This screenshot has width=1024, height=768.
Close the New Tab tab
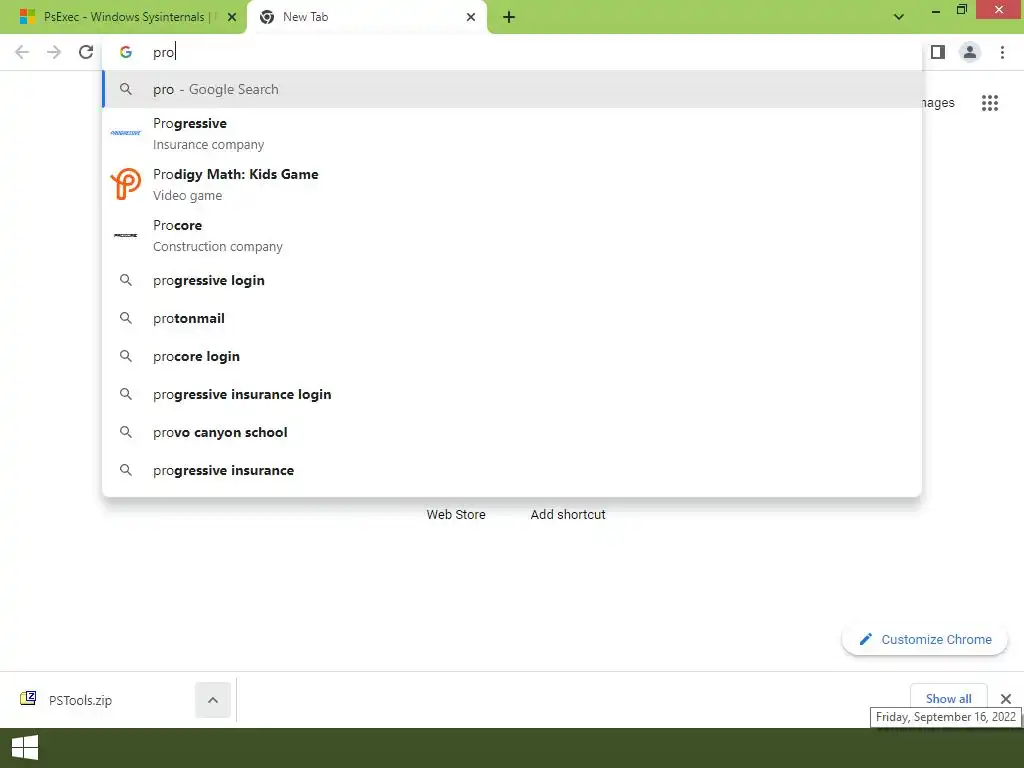pyautogui.click(x=471, y=17)
